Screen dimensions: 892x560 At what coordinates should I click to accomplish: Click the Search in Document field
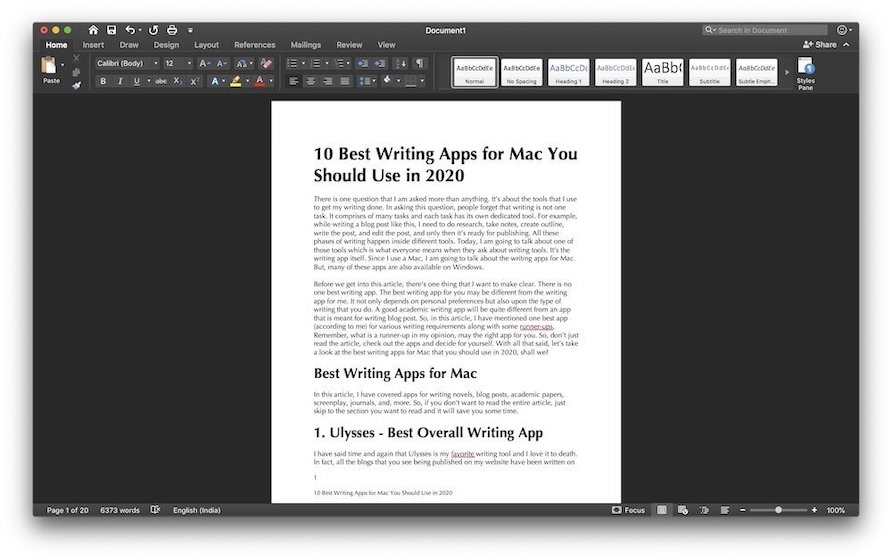pyautogui.click(x=770, y=30)
